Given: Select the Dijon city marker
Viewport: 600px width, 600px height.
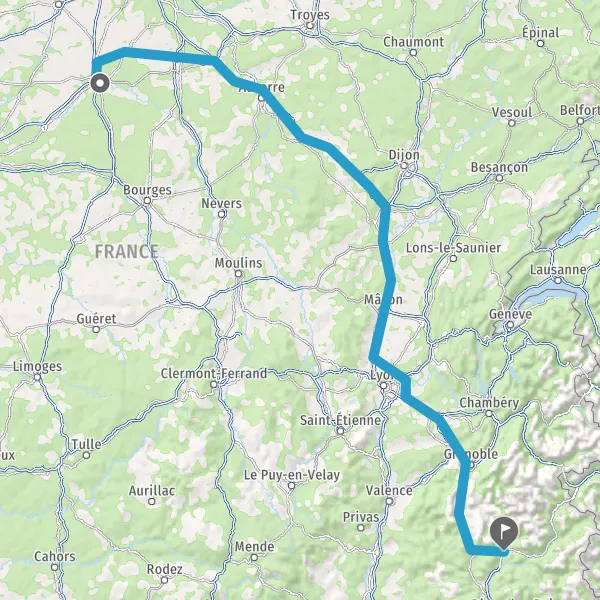Looking at the screenshot, I should 404,166.
